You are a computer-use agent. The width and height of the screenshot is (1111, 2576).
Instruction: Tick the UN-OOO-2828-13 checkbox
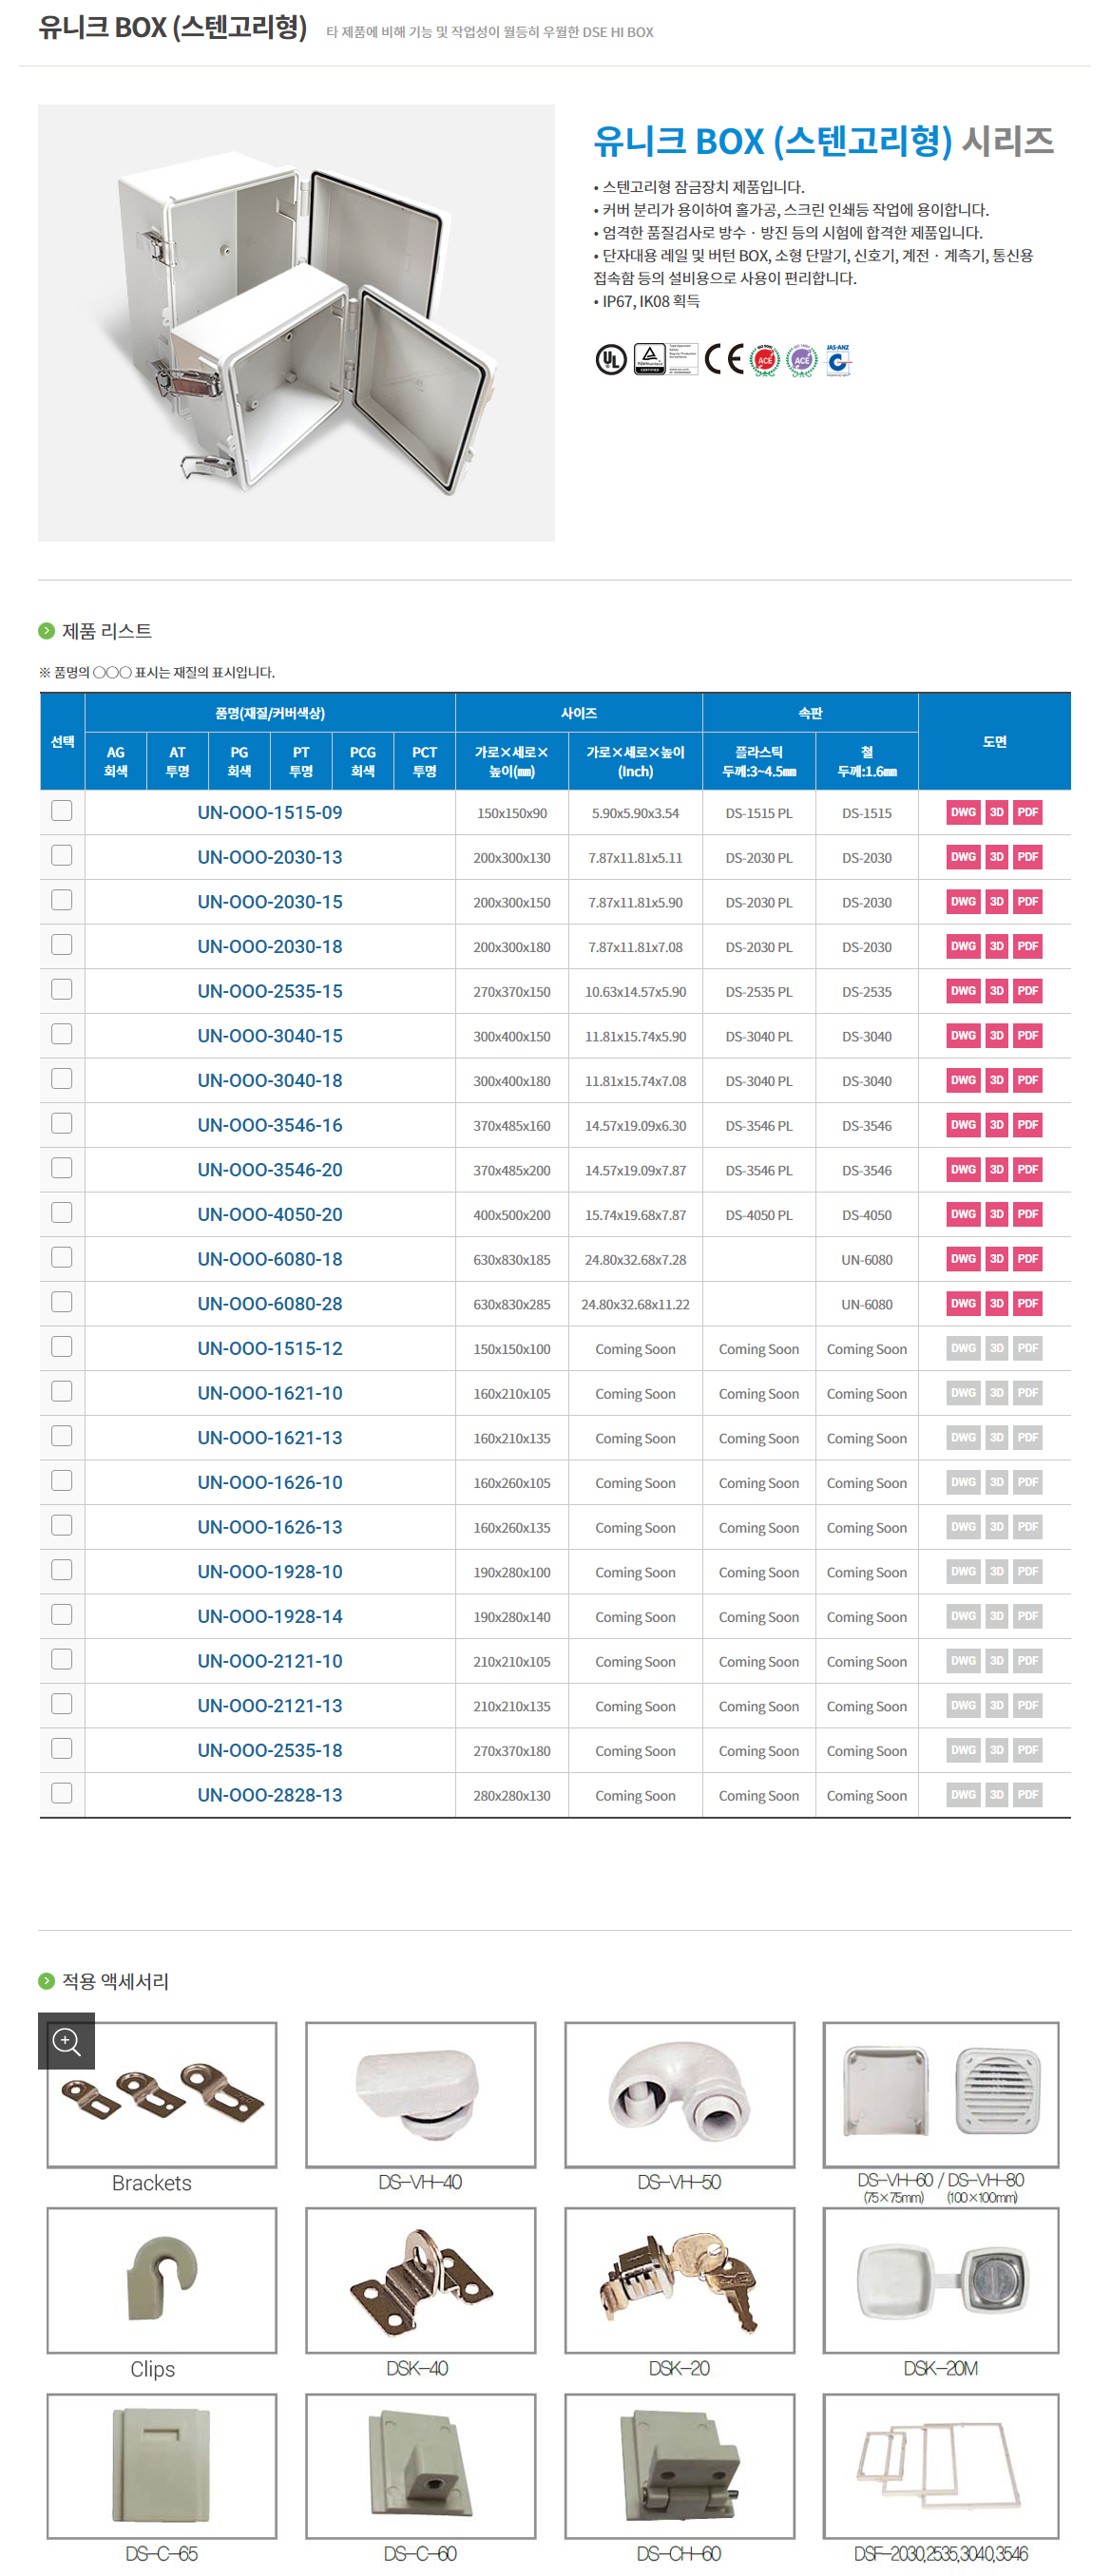(x=62, y=1794)
